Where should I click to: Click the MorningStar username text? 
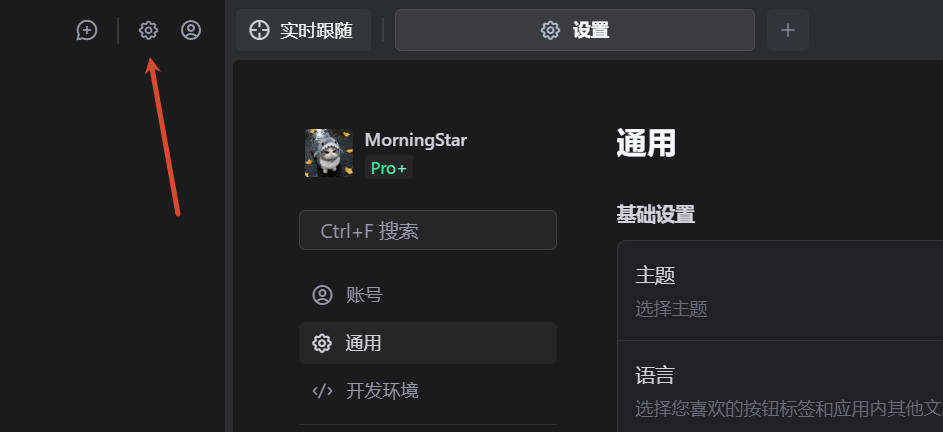(x=415, y=140)
